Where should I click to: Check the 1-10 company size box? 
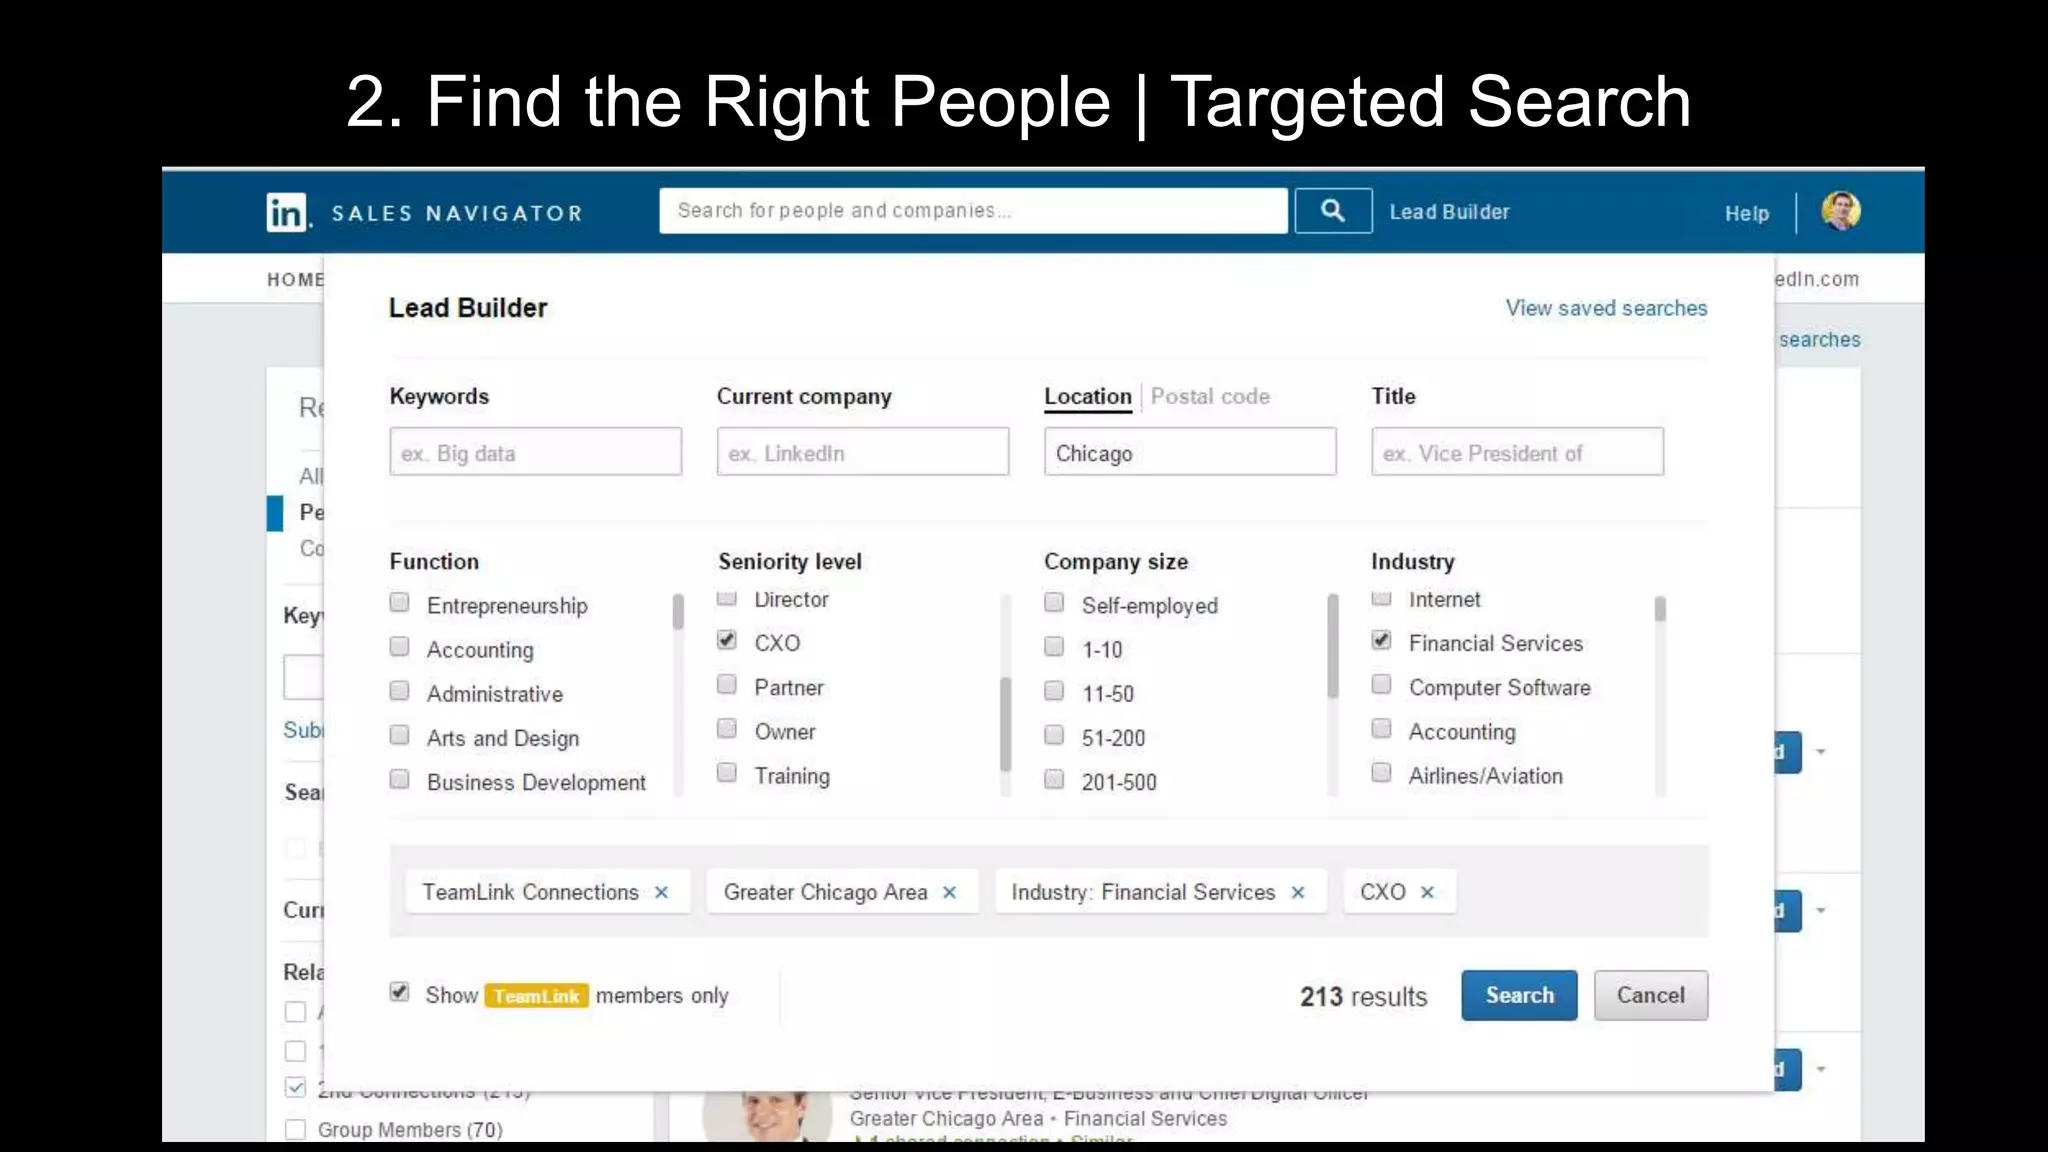[1054, 646]
